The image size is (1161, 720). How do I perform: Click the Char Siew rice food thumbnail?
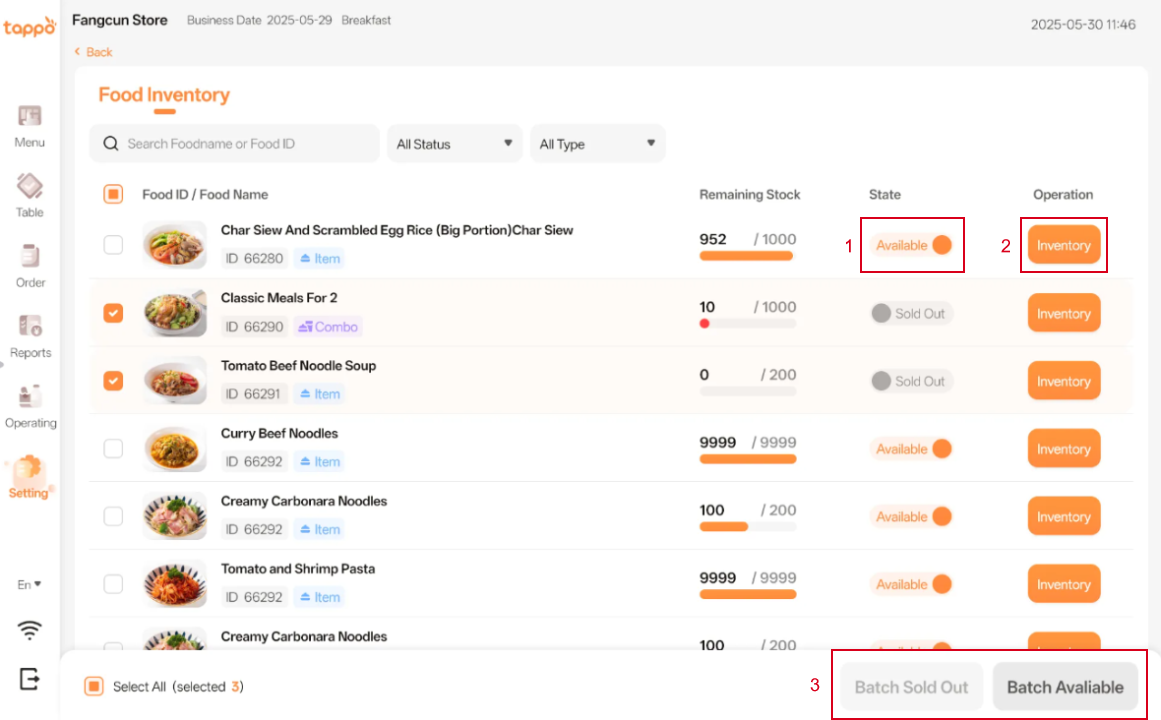pyautogui.click(x=175, y=245)
